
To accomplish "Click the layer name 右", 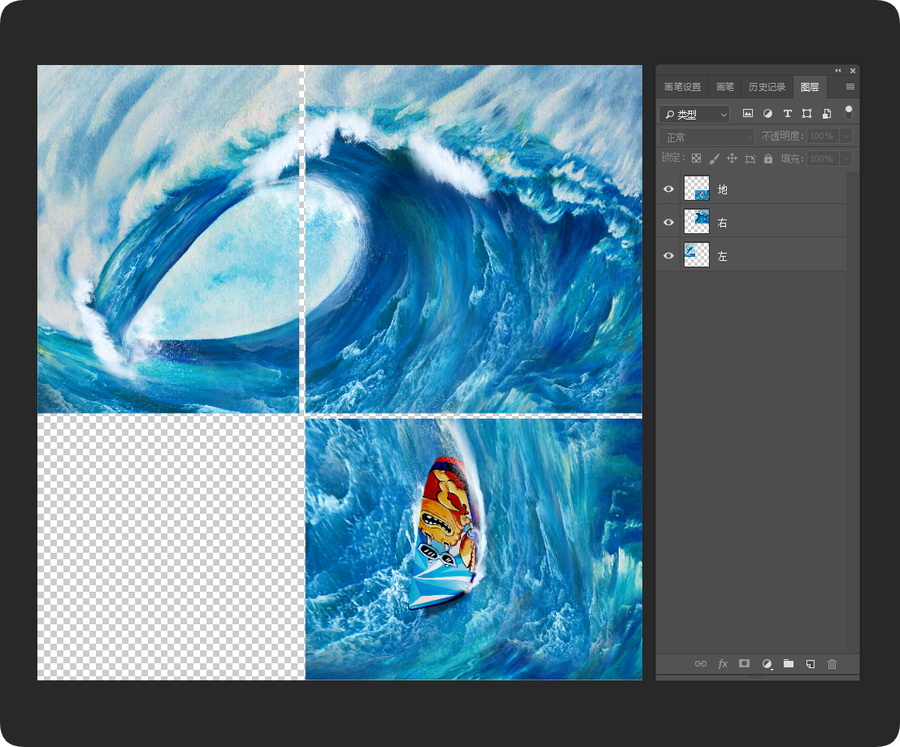I will click(x=723, y=223).
